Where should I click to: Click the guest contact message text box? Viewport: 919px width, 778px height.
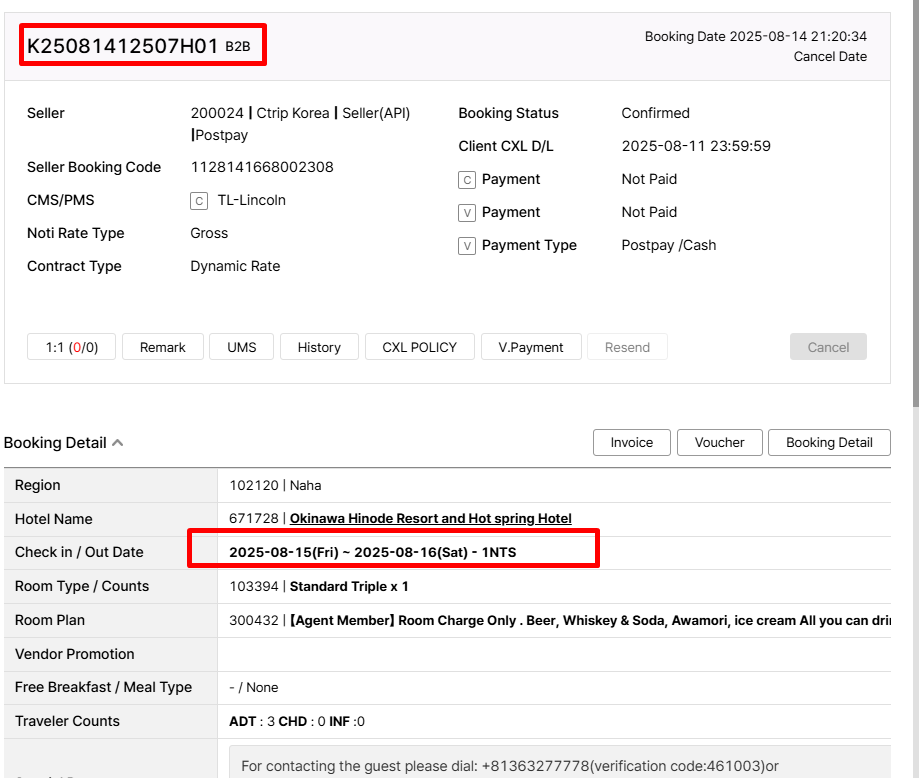560,764
